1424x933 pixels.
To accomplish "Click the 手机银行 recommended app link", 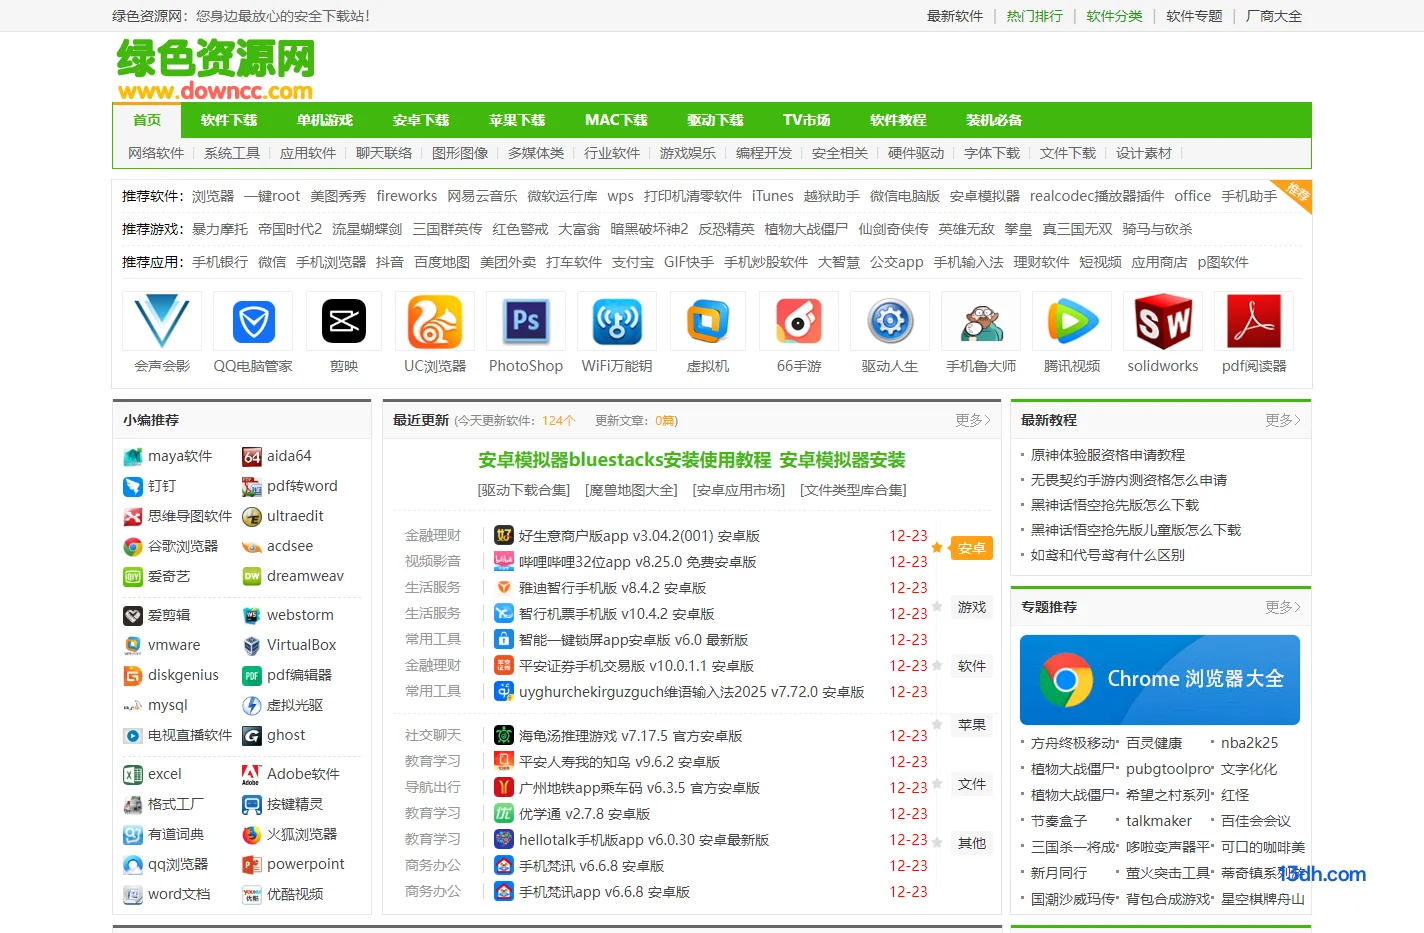I will click(220, 262).
